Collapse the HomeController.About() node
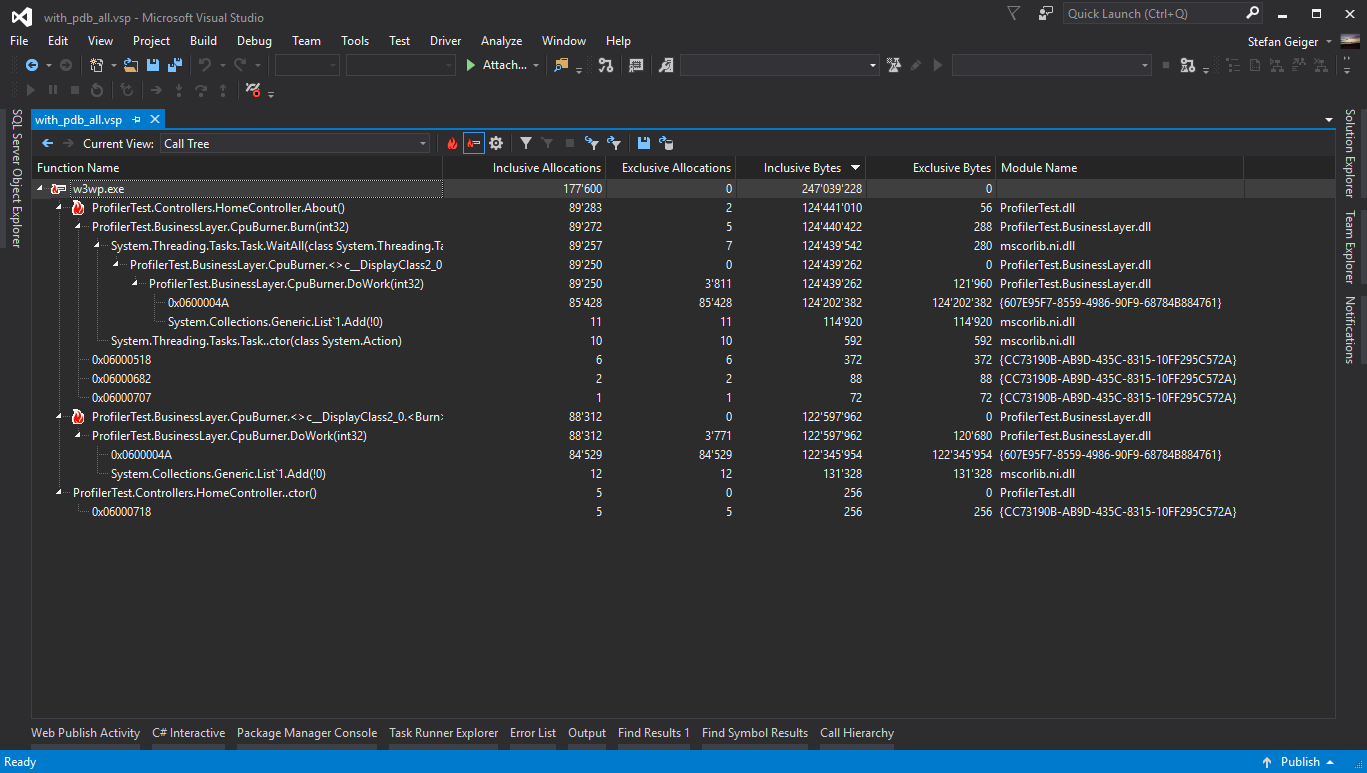Screen dimensions: 1367x773 pos(59,207)
